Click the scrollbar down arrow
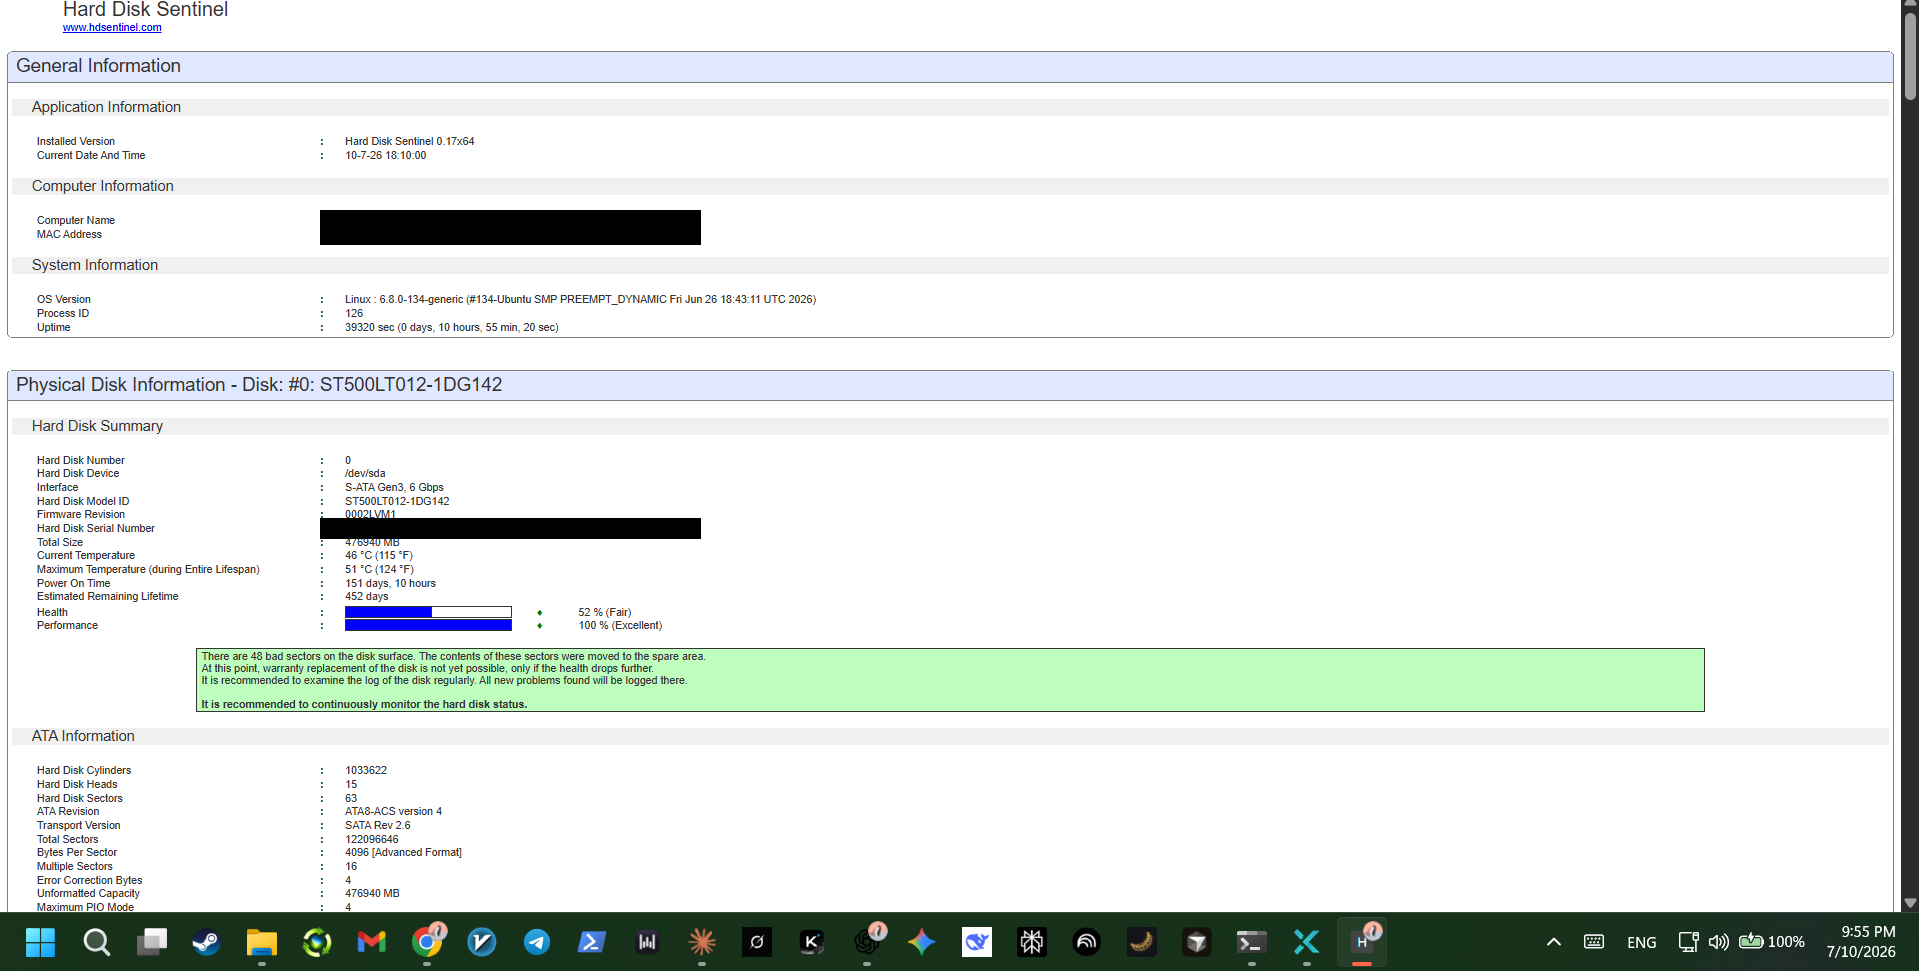 tap(1910, 903)
